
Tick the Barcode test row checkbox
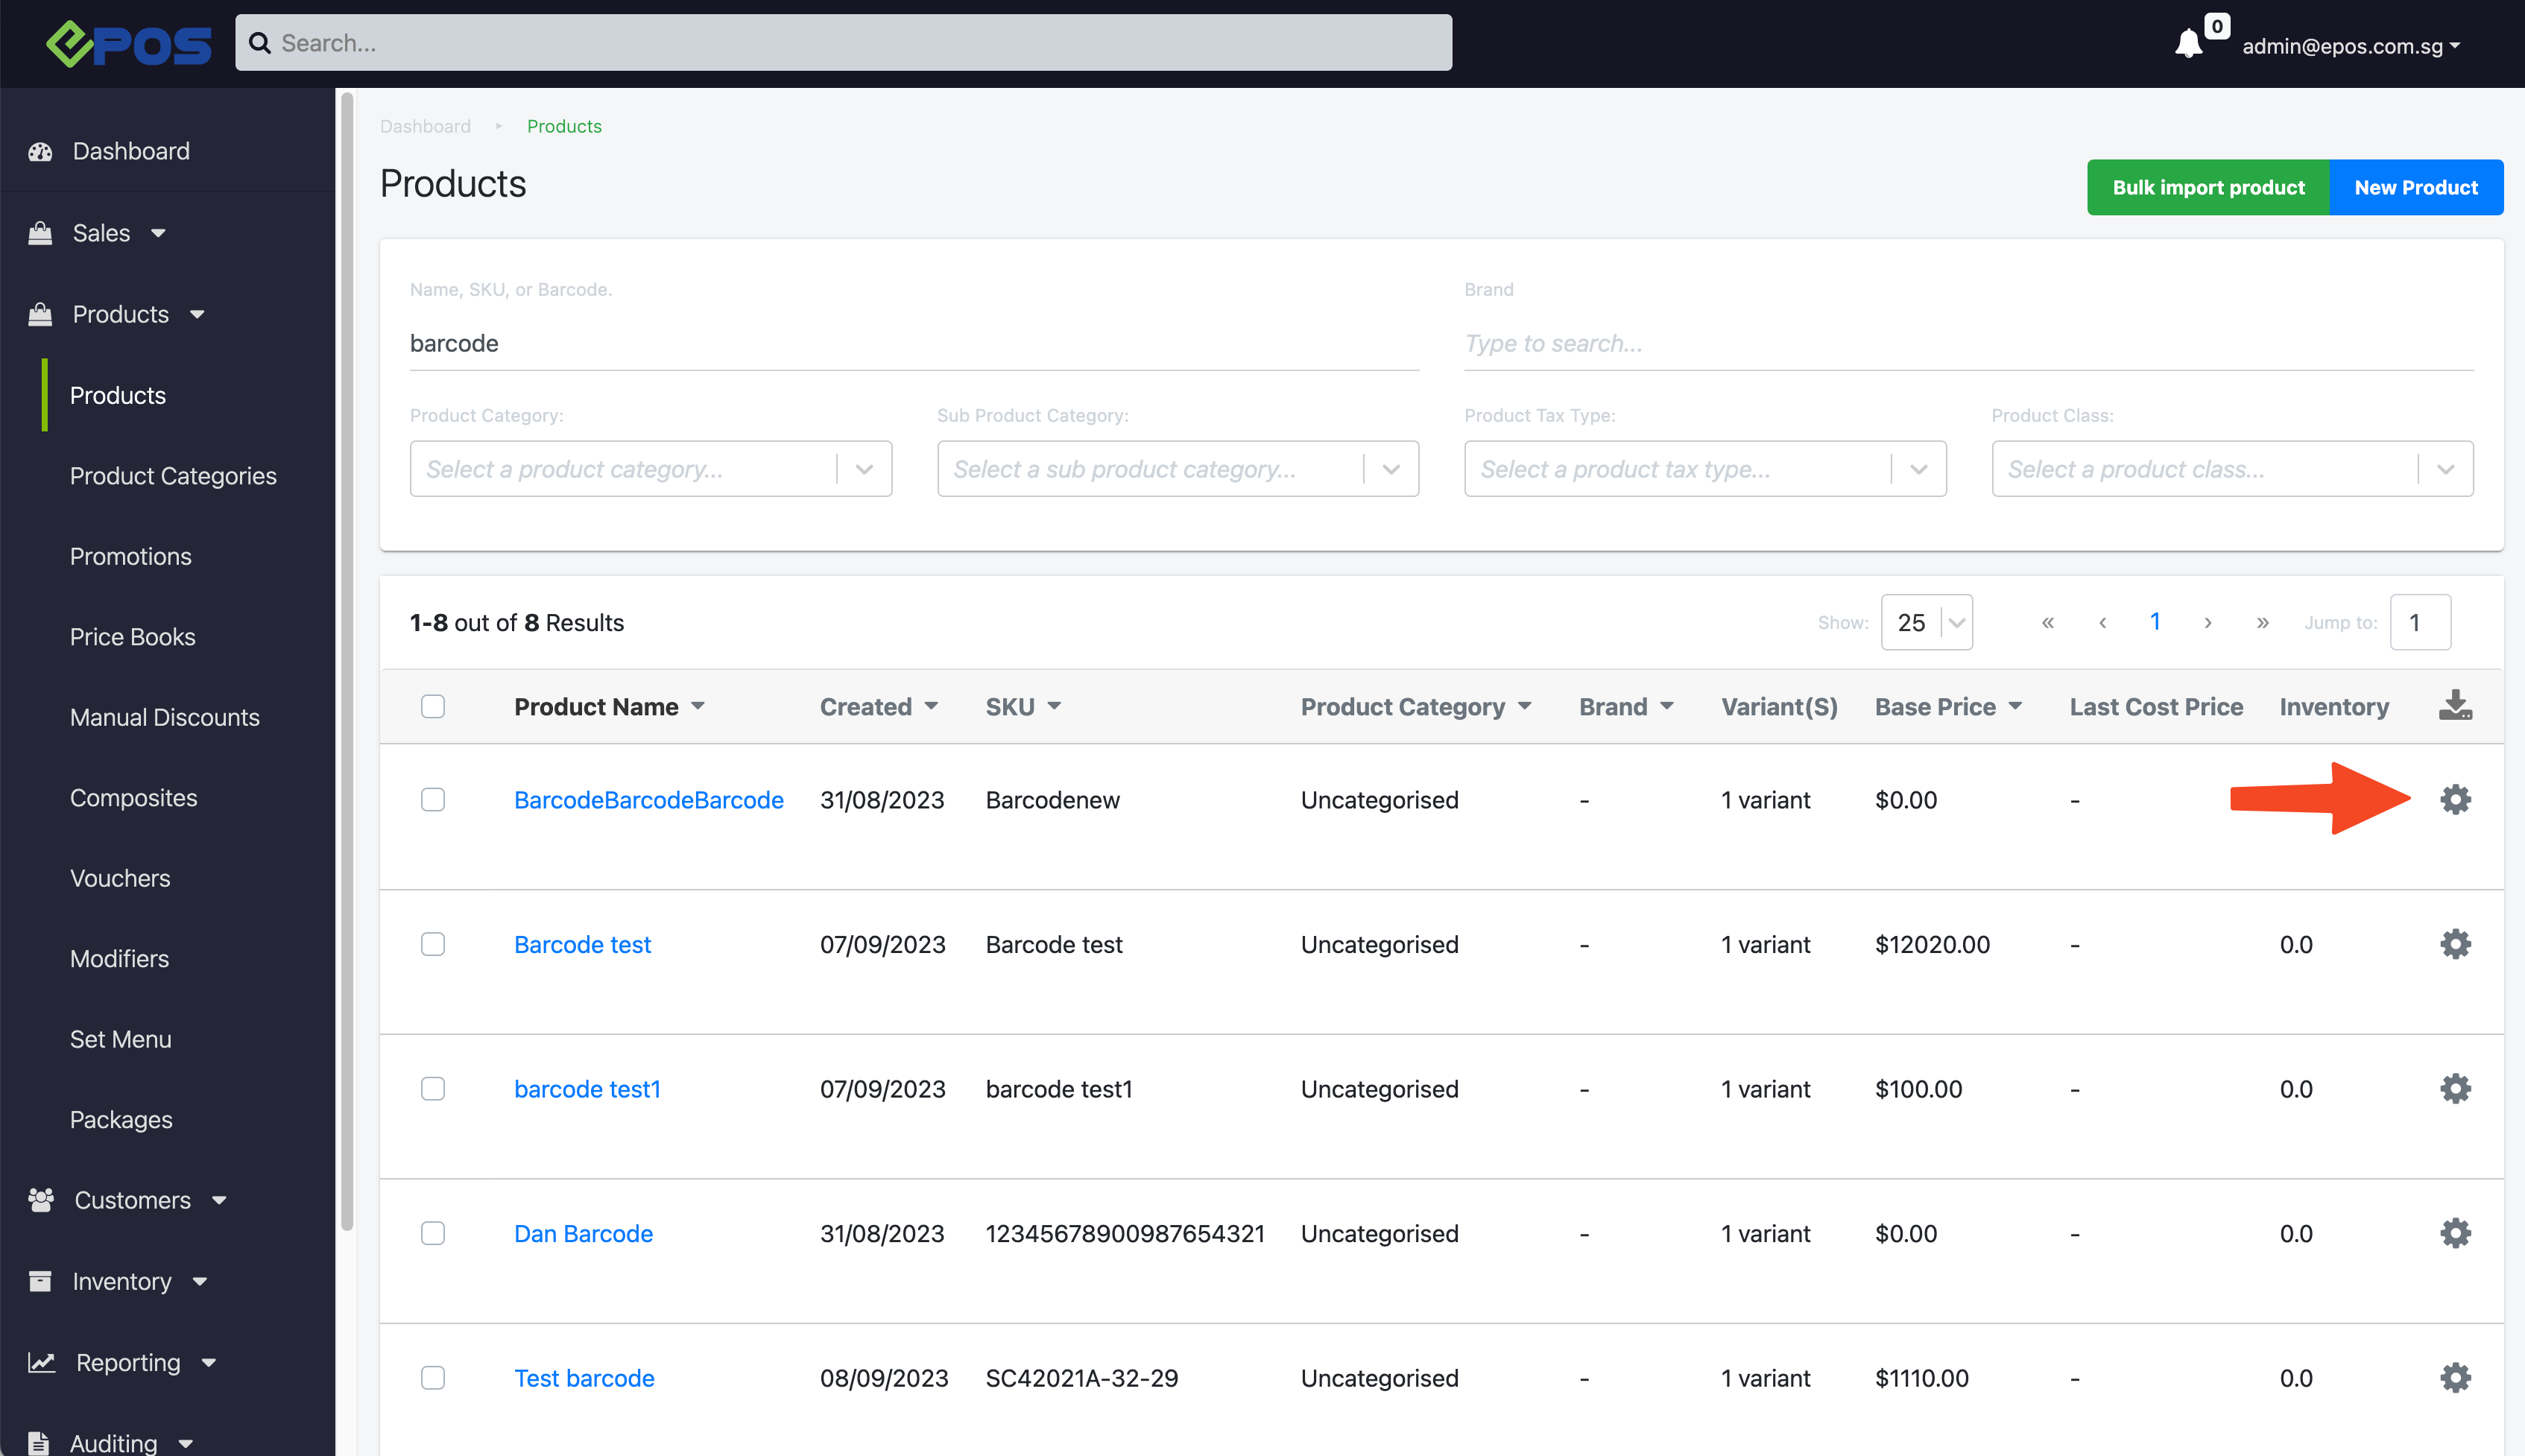(433, 944)
